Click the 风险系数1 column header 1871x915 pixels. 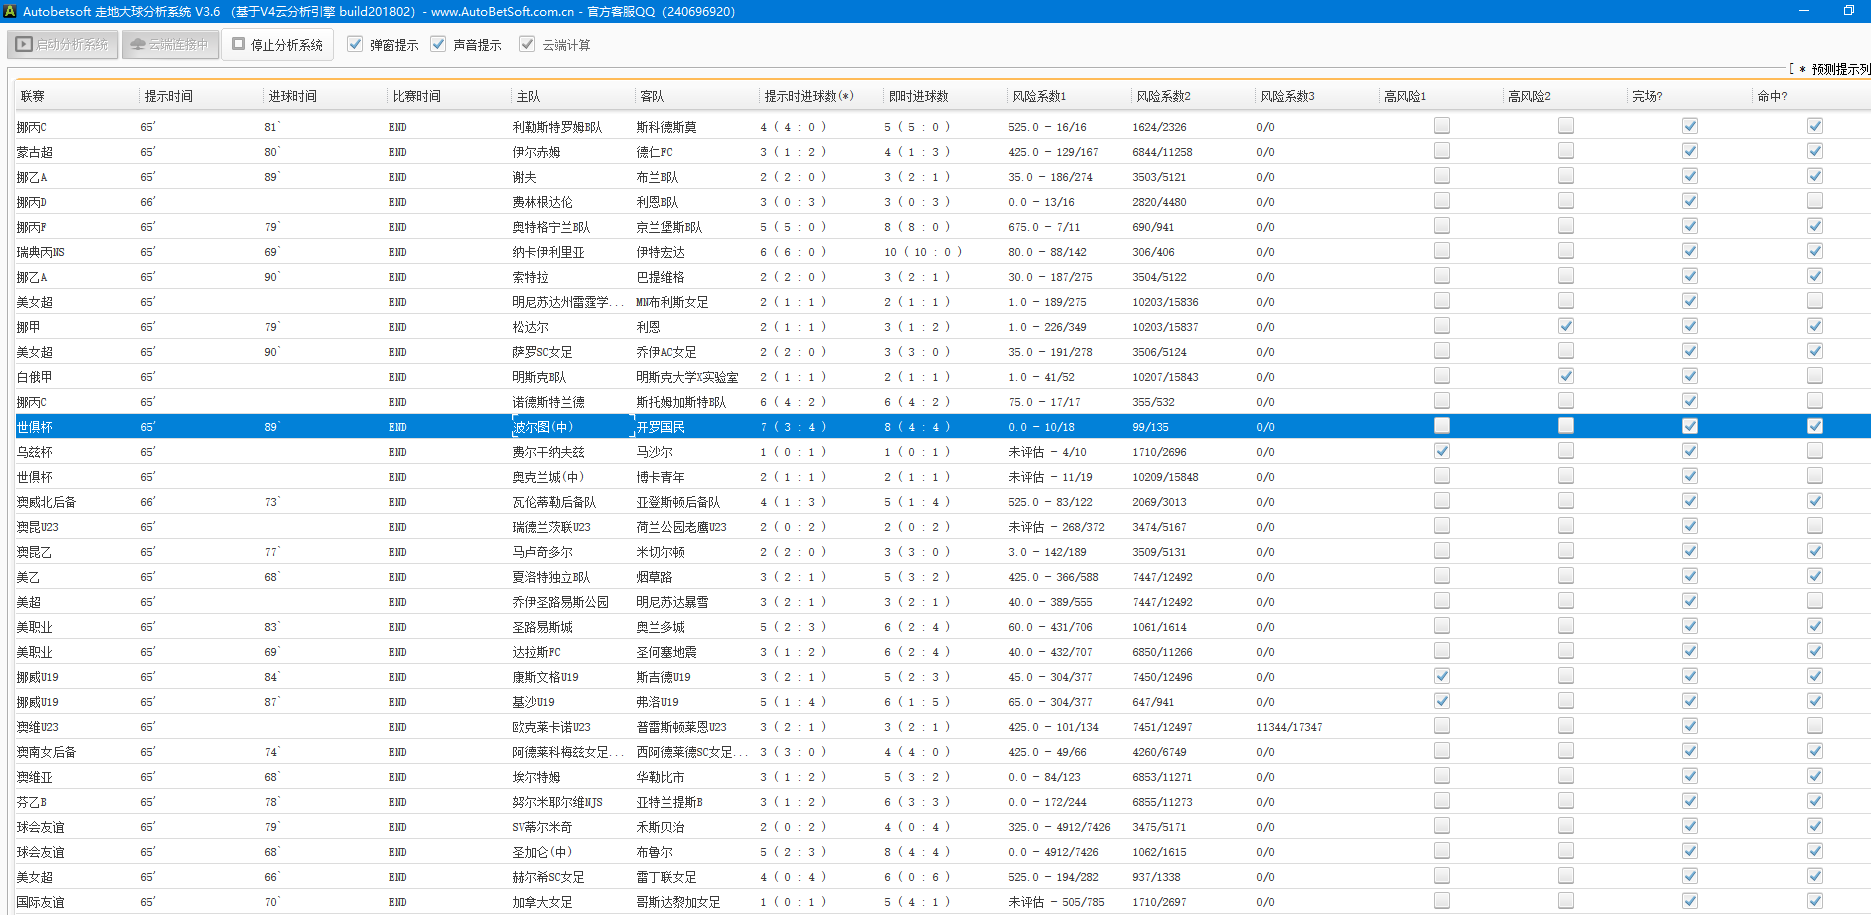coord(1038,96)
